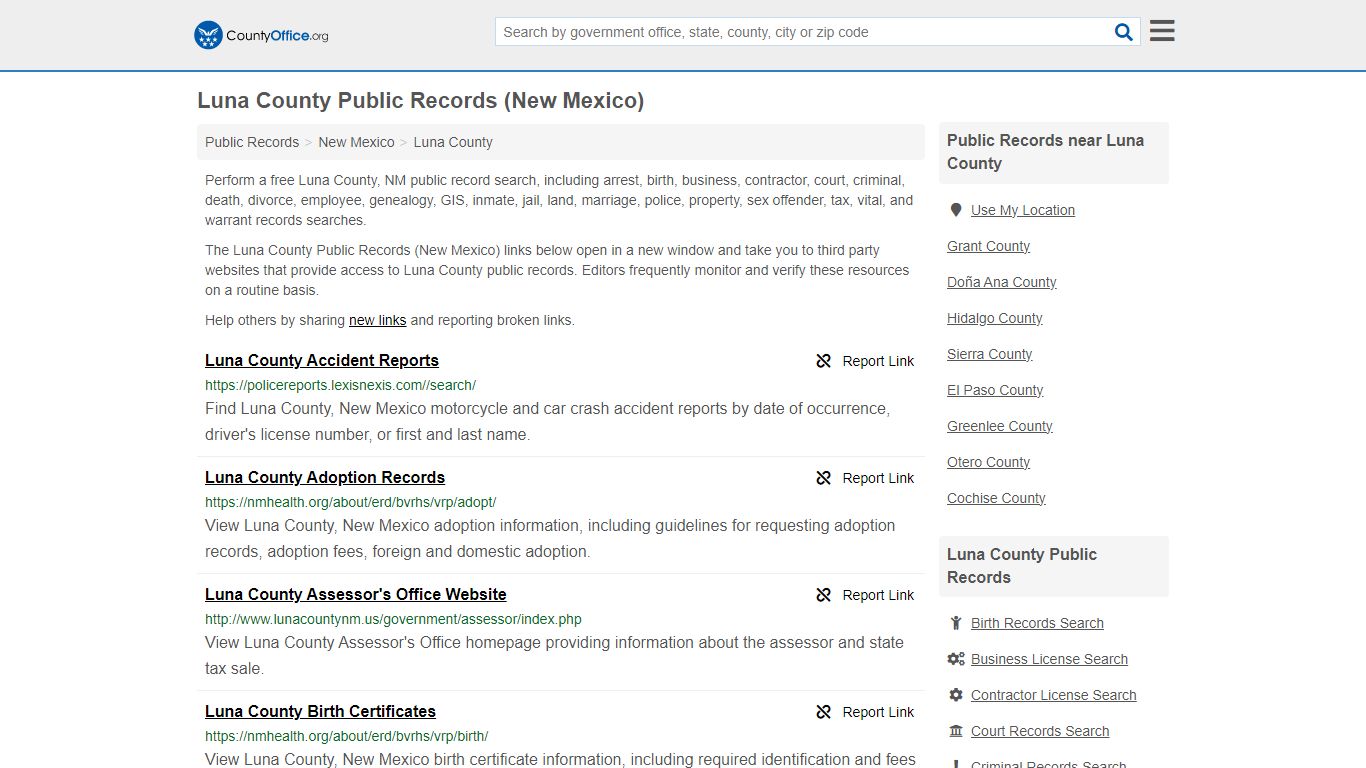Report Link for Accident Reports

coord(878,361)
